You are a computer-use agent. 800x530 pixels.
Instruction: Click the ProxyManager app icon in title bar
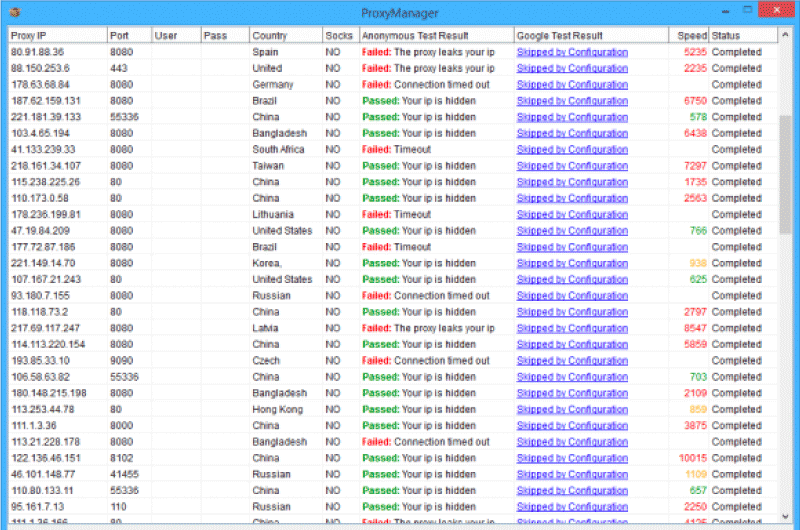pyautogui.click(x=15, y=12)
